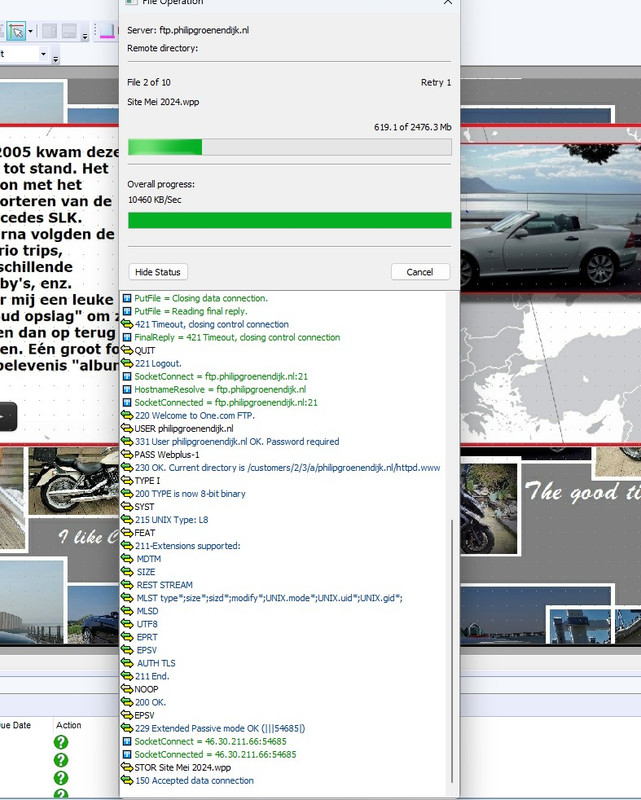Click the arrow icon beside SYST
This screenshot has width=641, height=800.
coord(127,507)
